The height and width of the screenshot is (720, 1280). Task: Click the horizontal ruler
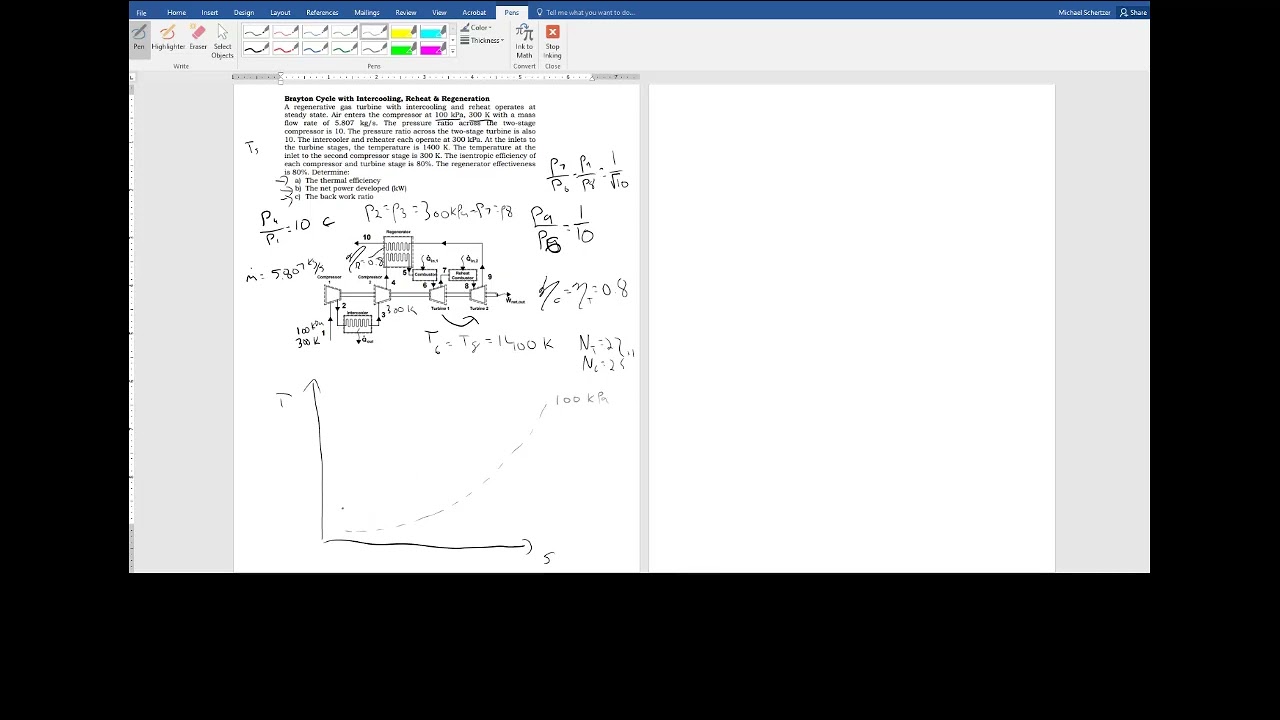pyautogui.click(x=436, y=76)
